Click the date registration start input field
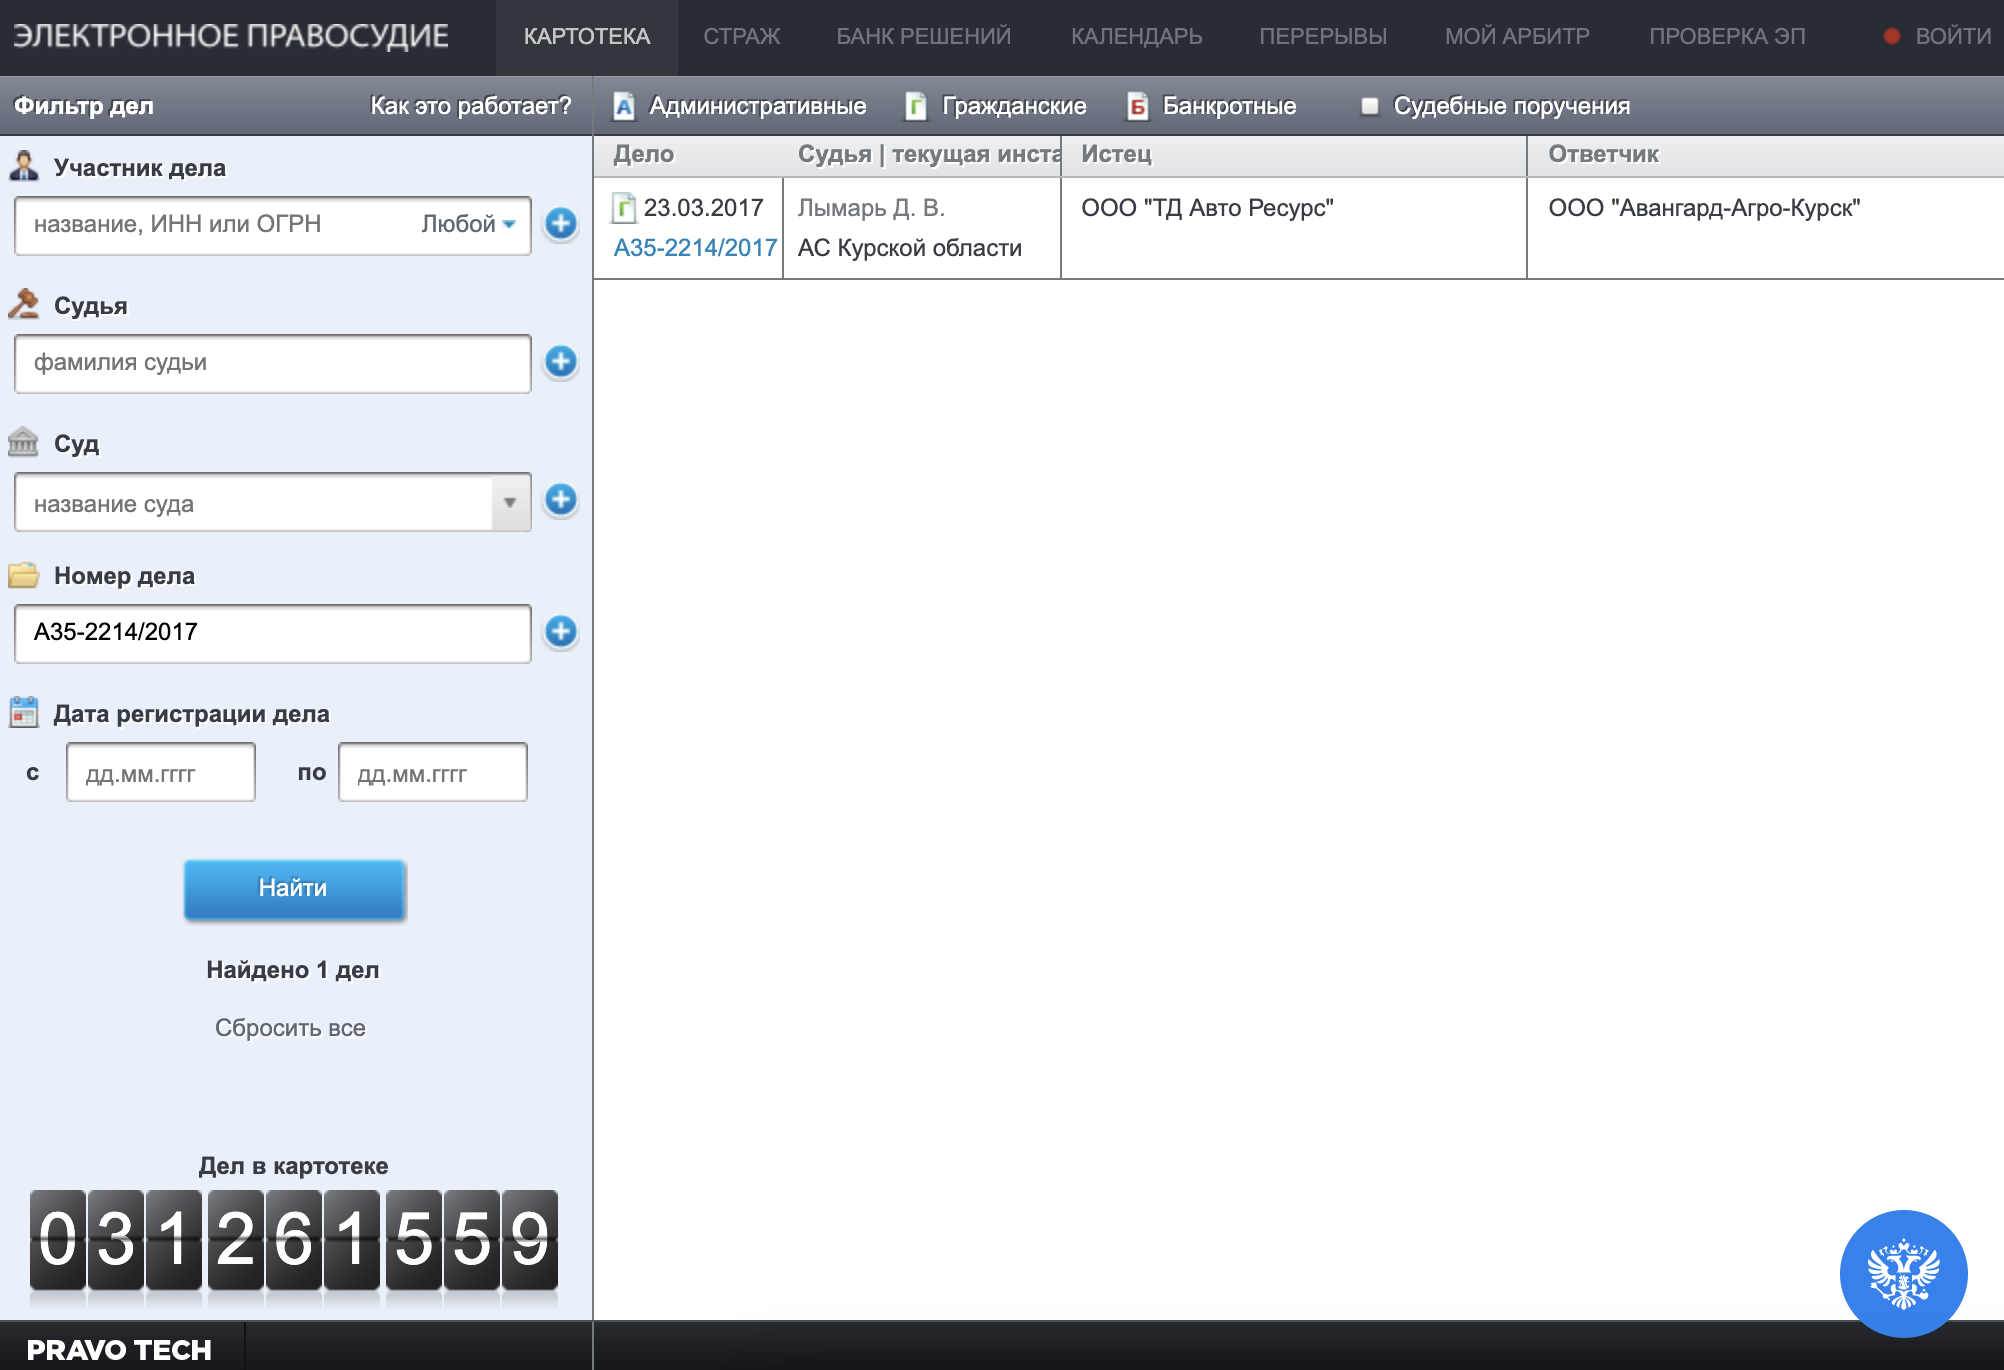Viewport: 2004px width, 1370px height. coord(158,772)
